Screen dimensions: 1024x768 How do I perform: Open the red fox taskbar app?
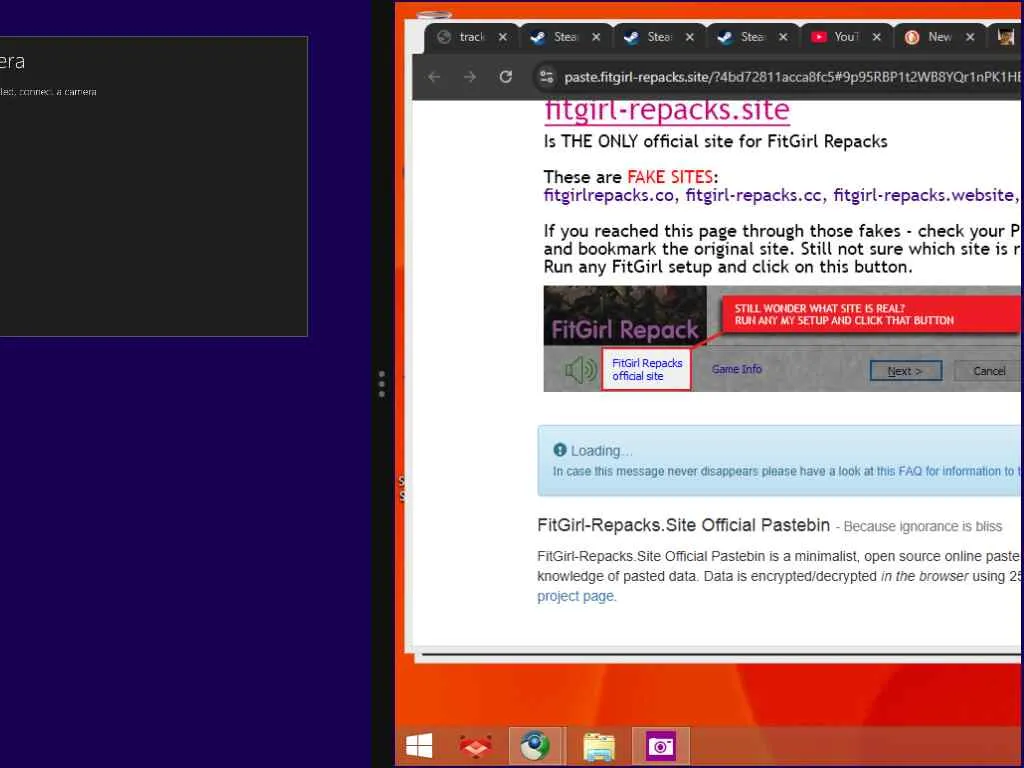coord(476,745)
